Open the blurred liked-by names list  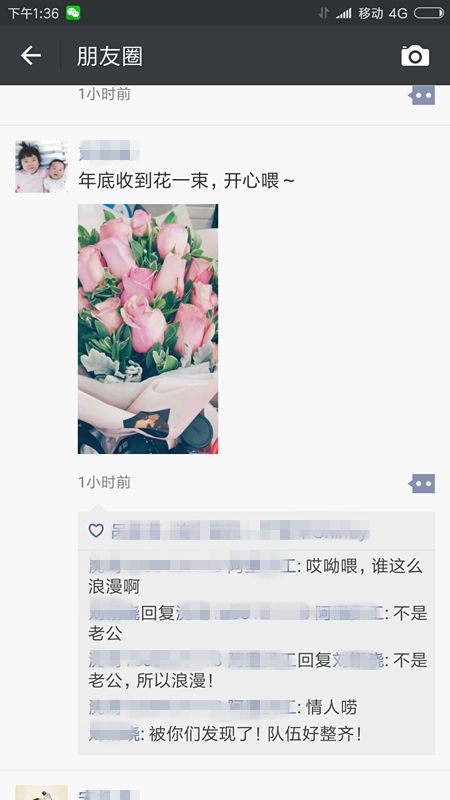click(x=240, y=531)
